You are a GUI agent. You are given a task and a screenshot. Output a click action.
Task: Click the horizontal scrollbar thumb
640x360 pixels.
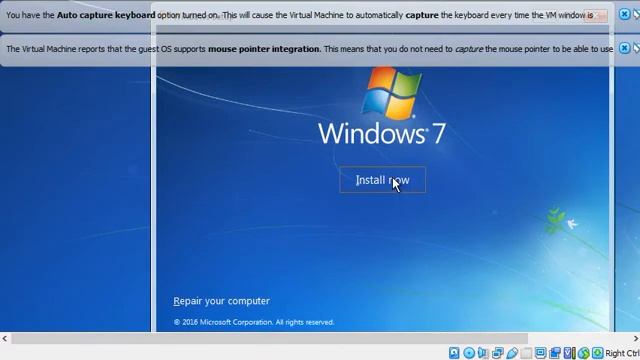point(269,338)
